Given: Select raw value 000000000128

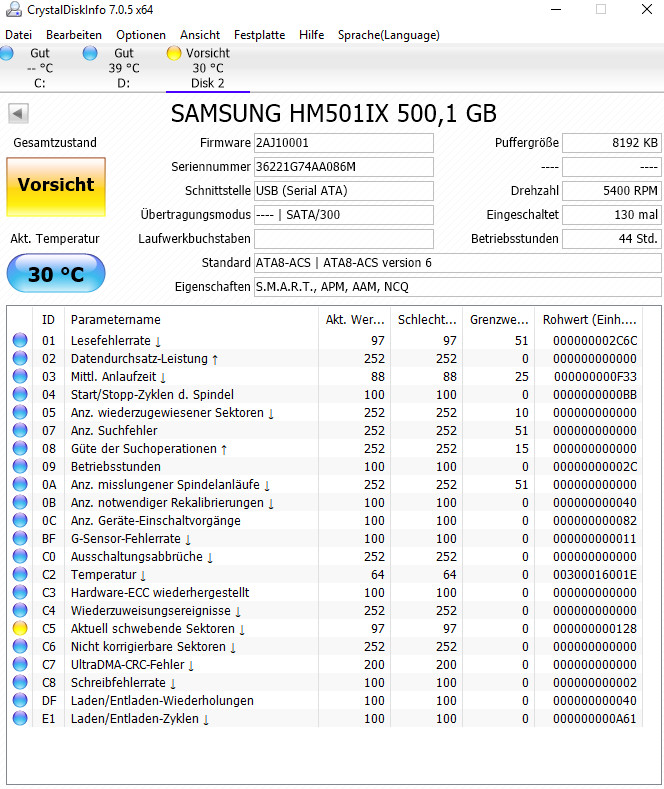Looking at the screenshot, I should (595, 628).
